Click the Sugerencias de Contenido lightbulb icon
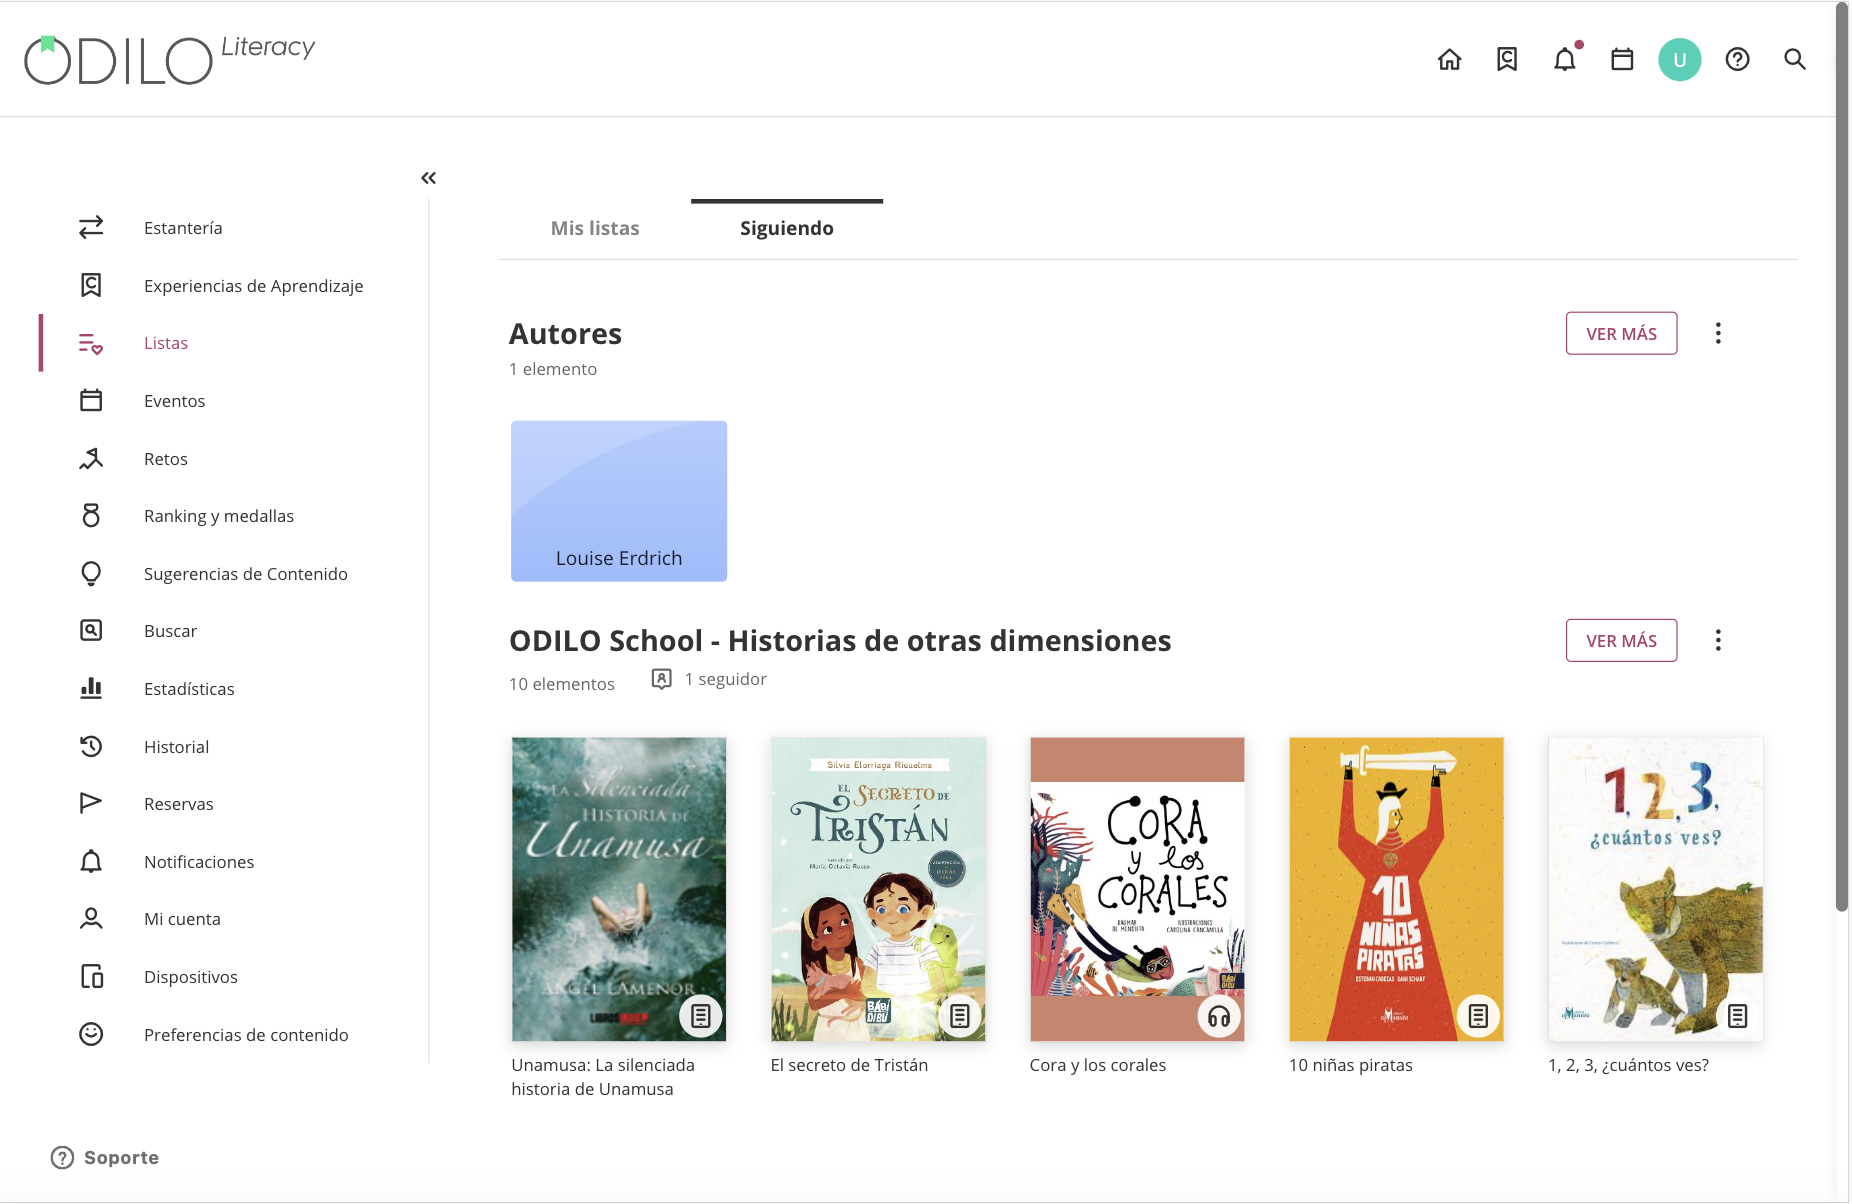Image resolution: width=1852 pixels, height=1204 pixels. pyautogui.click(x=91, y=574)
